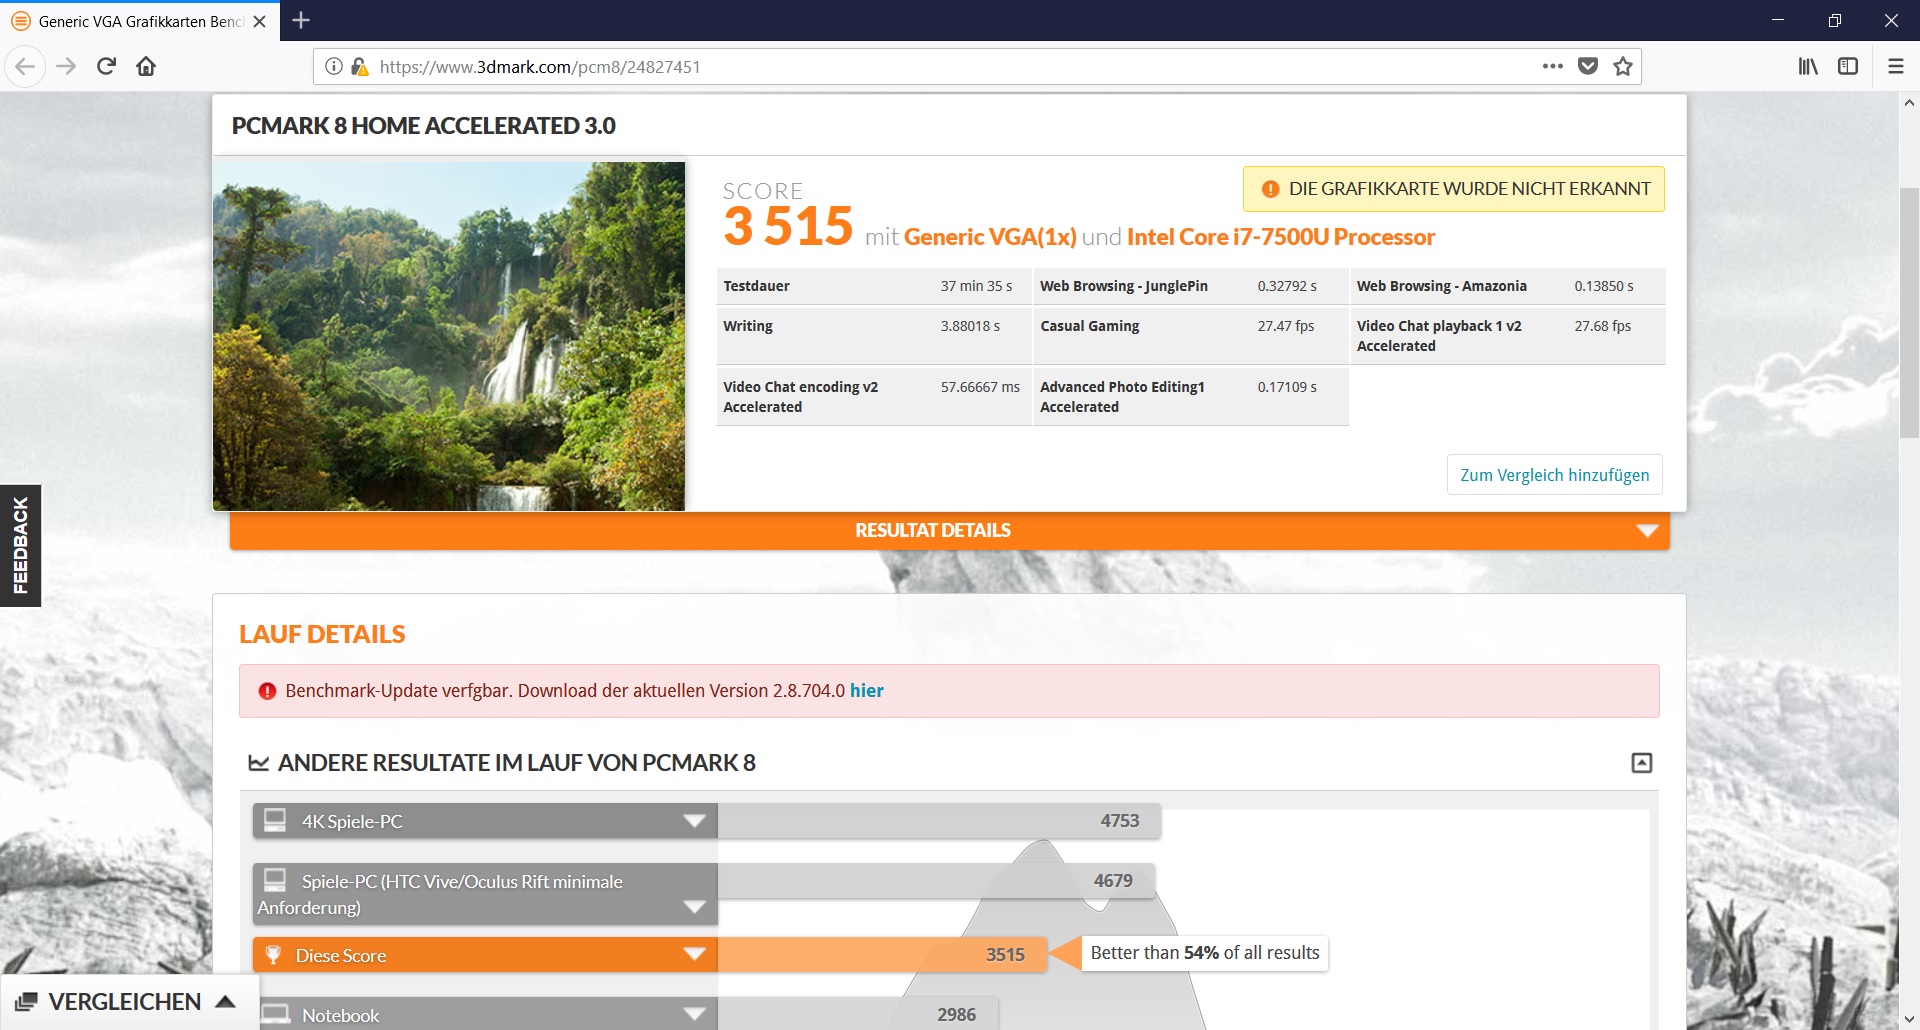The image size is (1920, 1030).
Task: Bookmark this page with the star
Action: pos(1623,67)
